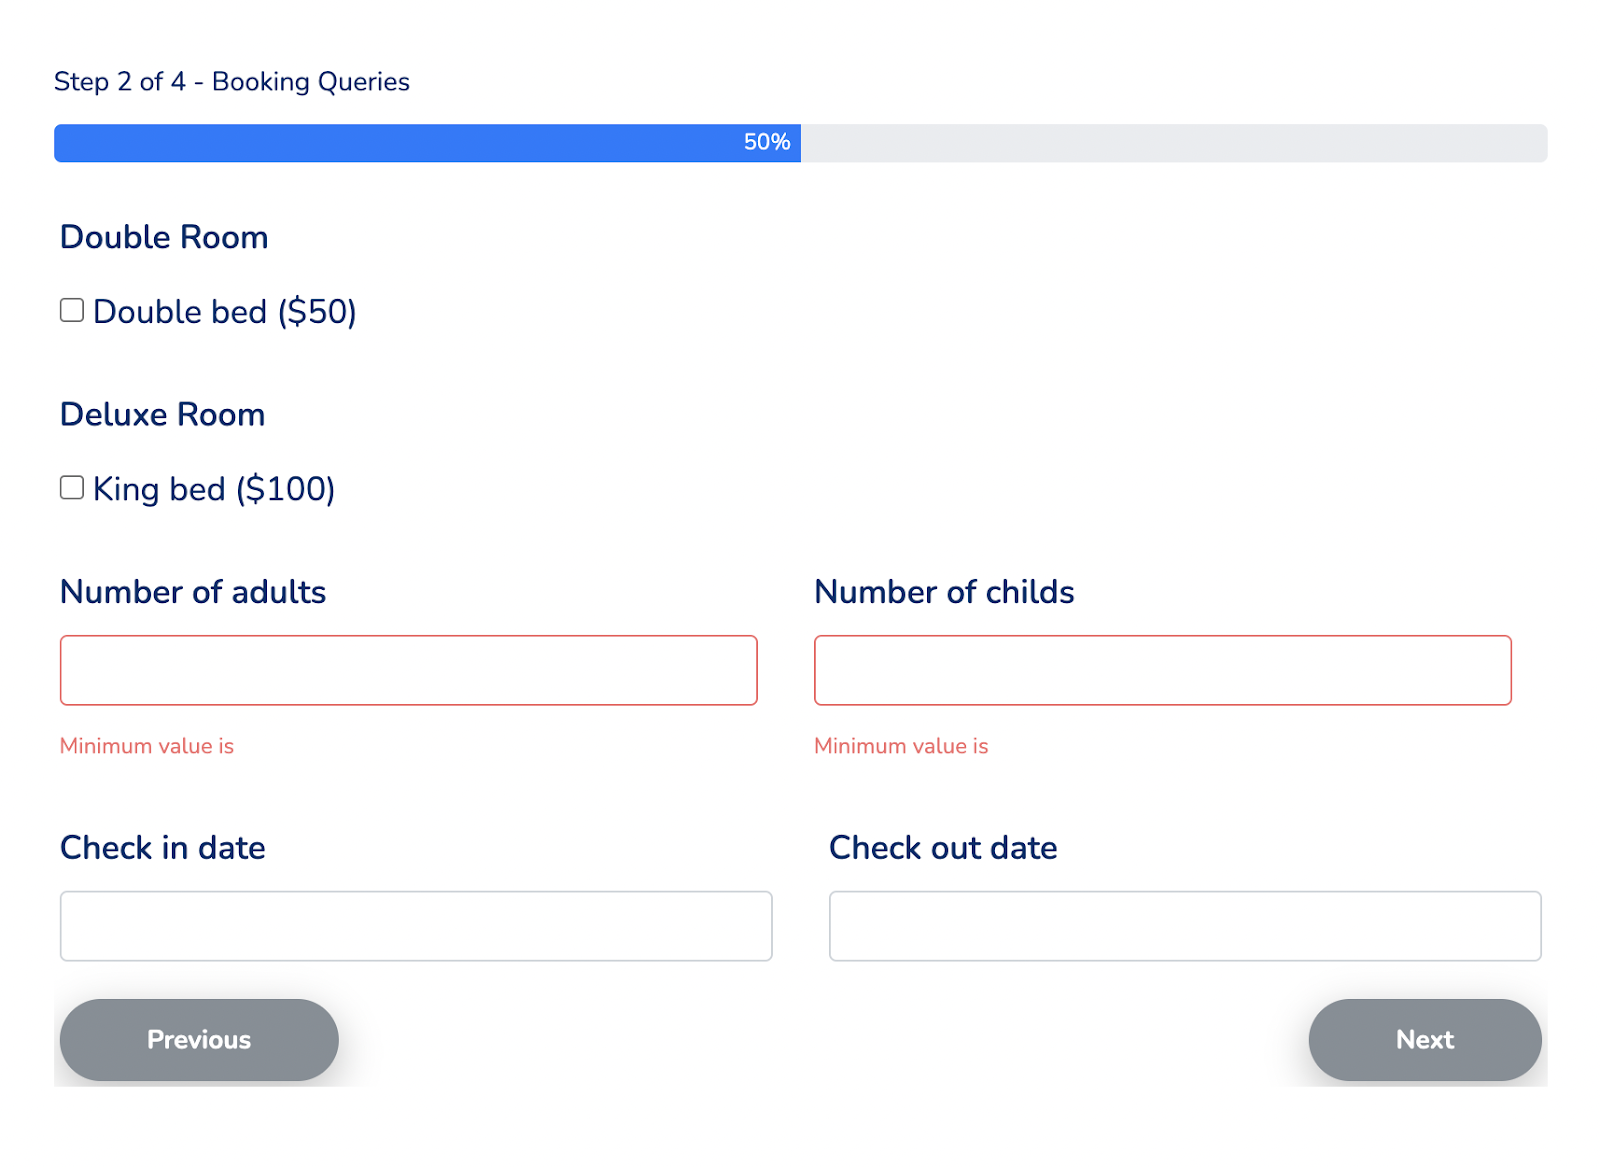Screen dimensions: 1600x1167
Task: Tick the King bed ($100) checkbox
Action: click(x=72, y=487)
